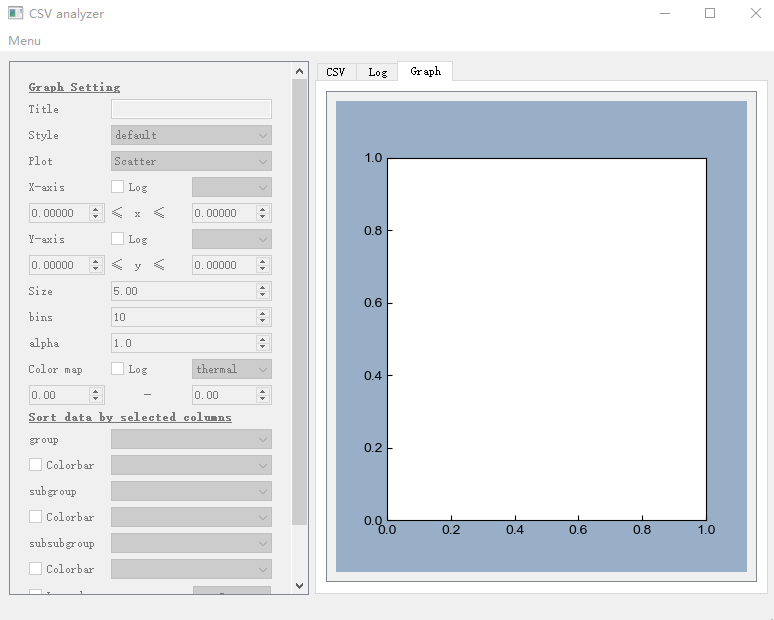Decrease color map maximum with down arrow
Screen dimensions: 774x620
tap(263, 399)
